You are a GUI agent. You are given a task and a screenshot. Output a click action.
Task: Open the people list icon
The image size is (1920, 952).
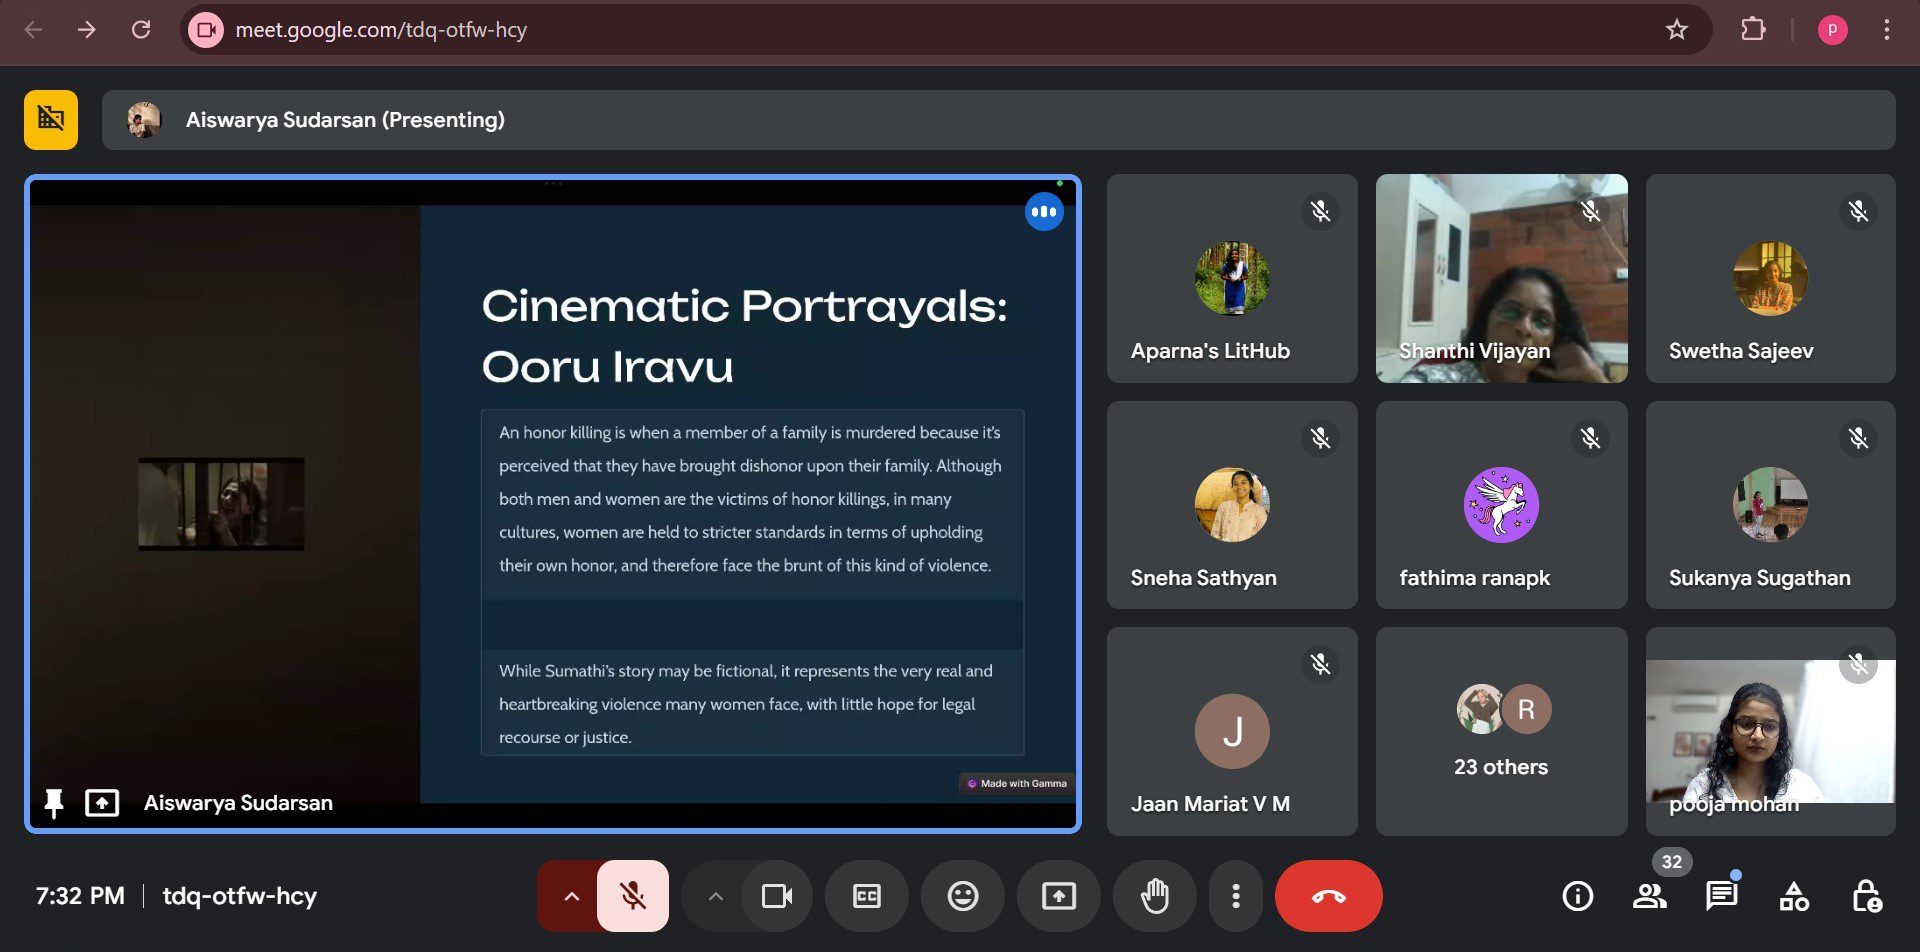pyautogui.click(x=1649, y=896)
